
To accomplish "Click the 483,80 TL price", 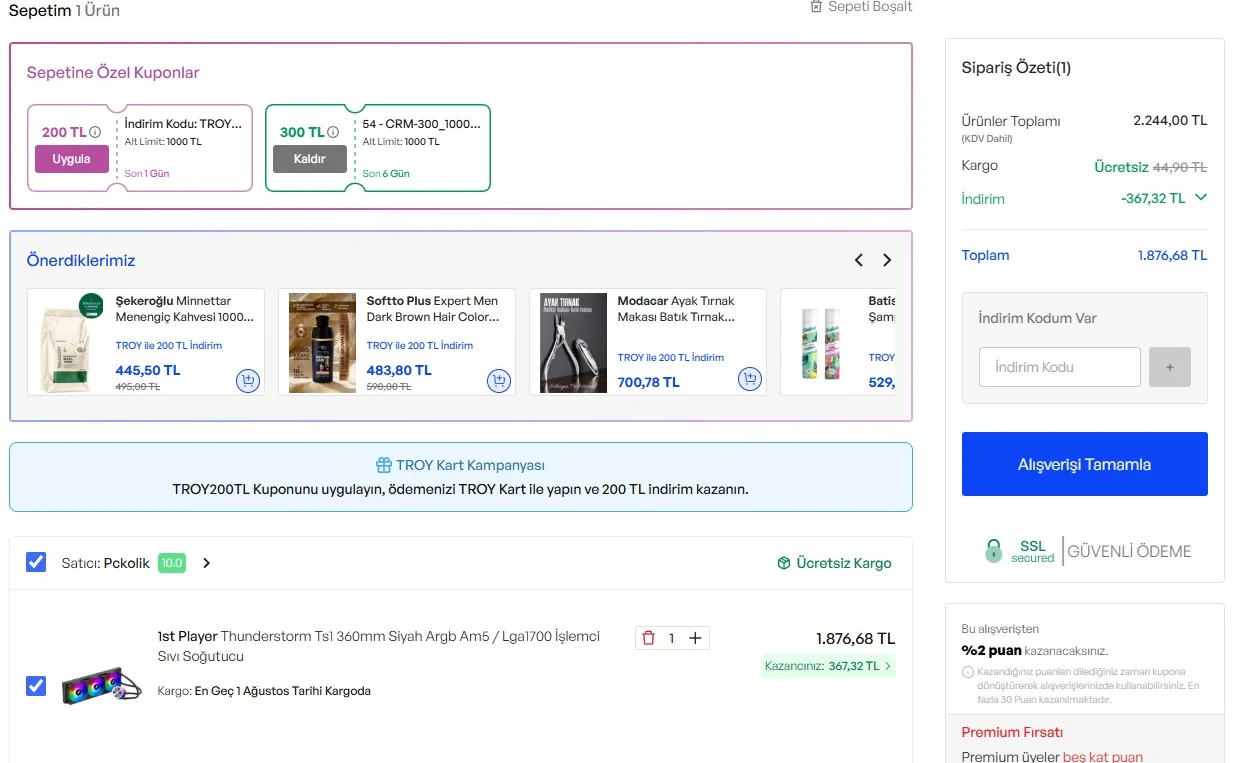I will [x=399, y=370].
